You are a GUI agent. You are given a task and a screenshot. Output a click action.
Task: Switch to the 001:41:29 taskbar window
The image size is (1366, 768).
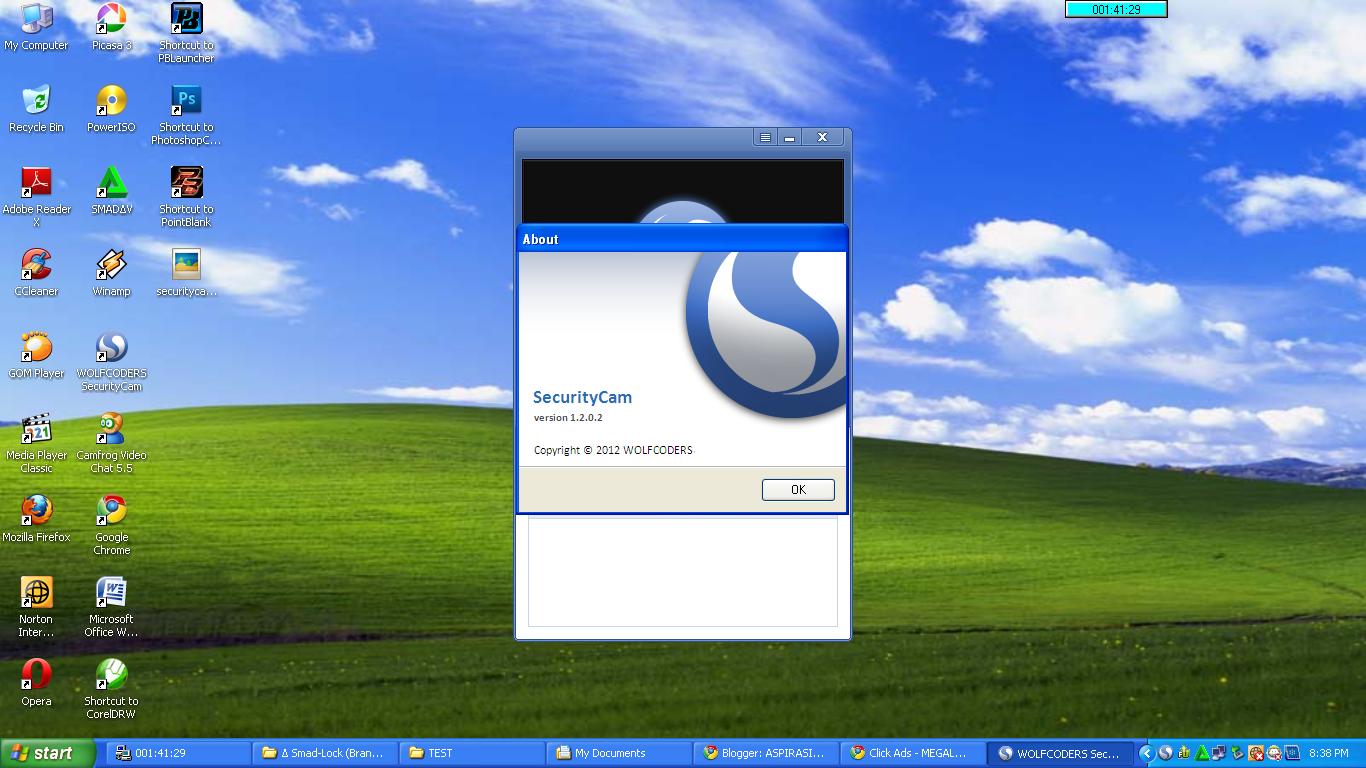point(179,753)
